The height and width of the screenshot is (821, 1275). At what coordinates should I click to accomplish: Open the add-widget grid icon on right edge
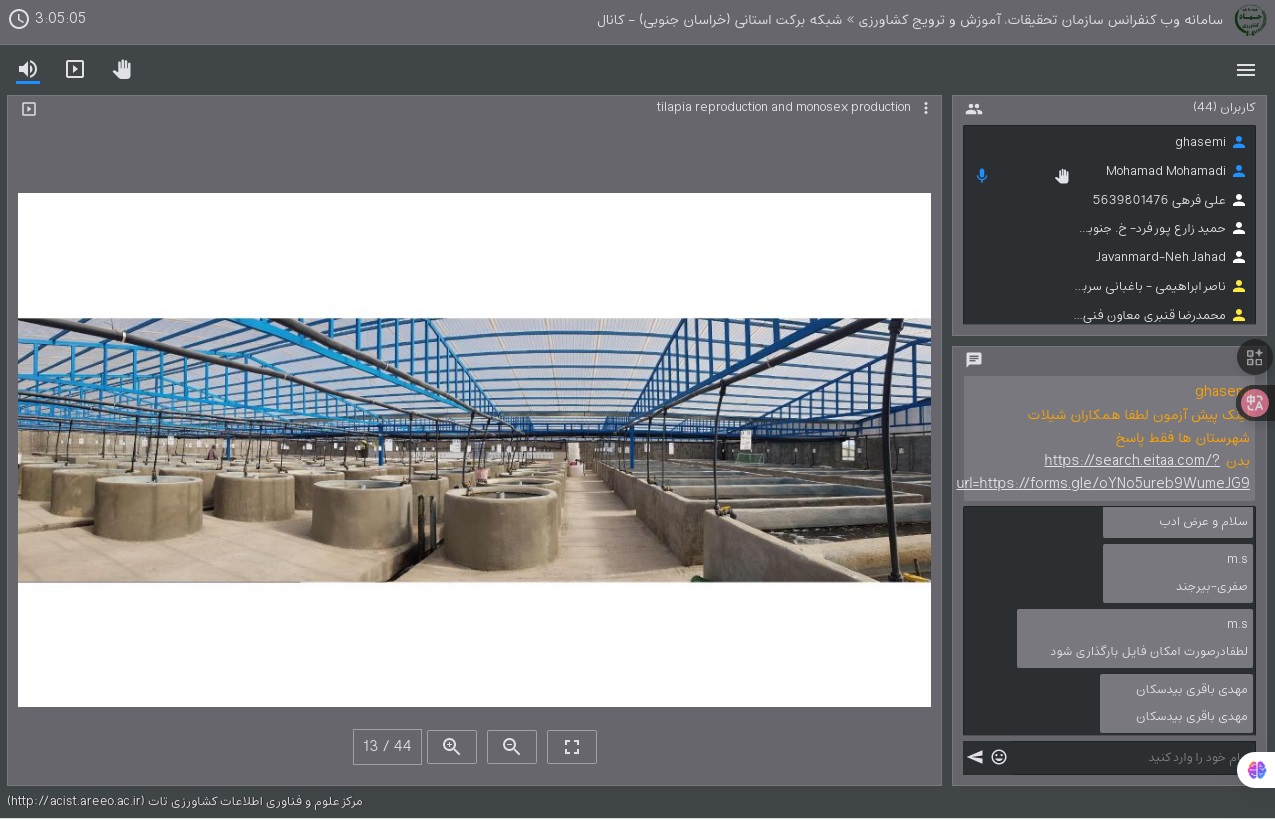pos(1254,357)
